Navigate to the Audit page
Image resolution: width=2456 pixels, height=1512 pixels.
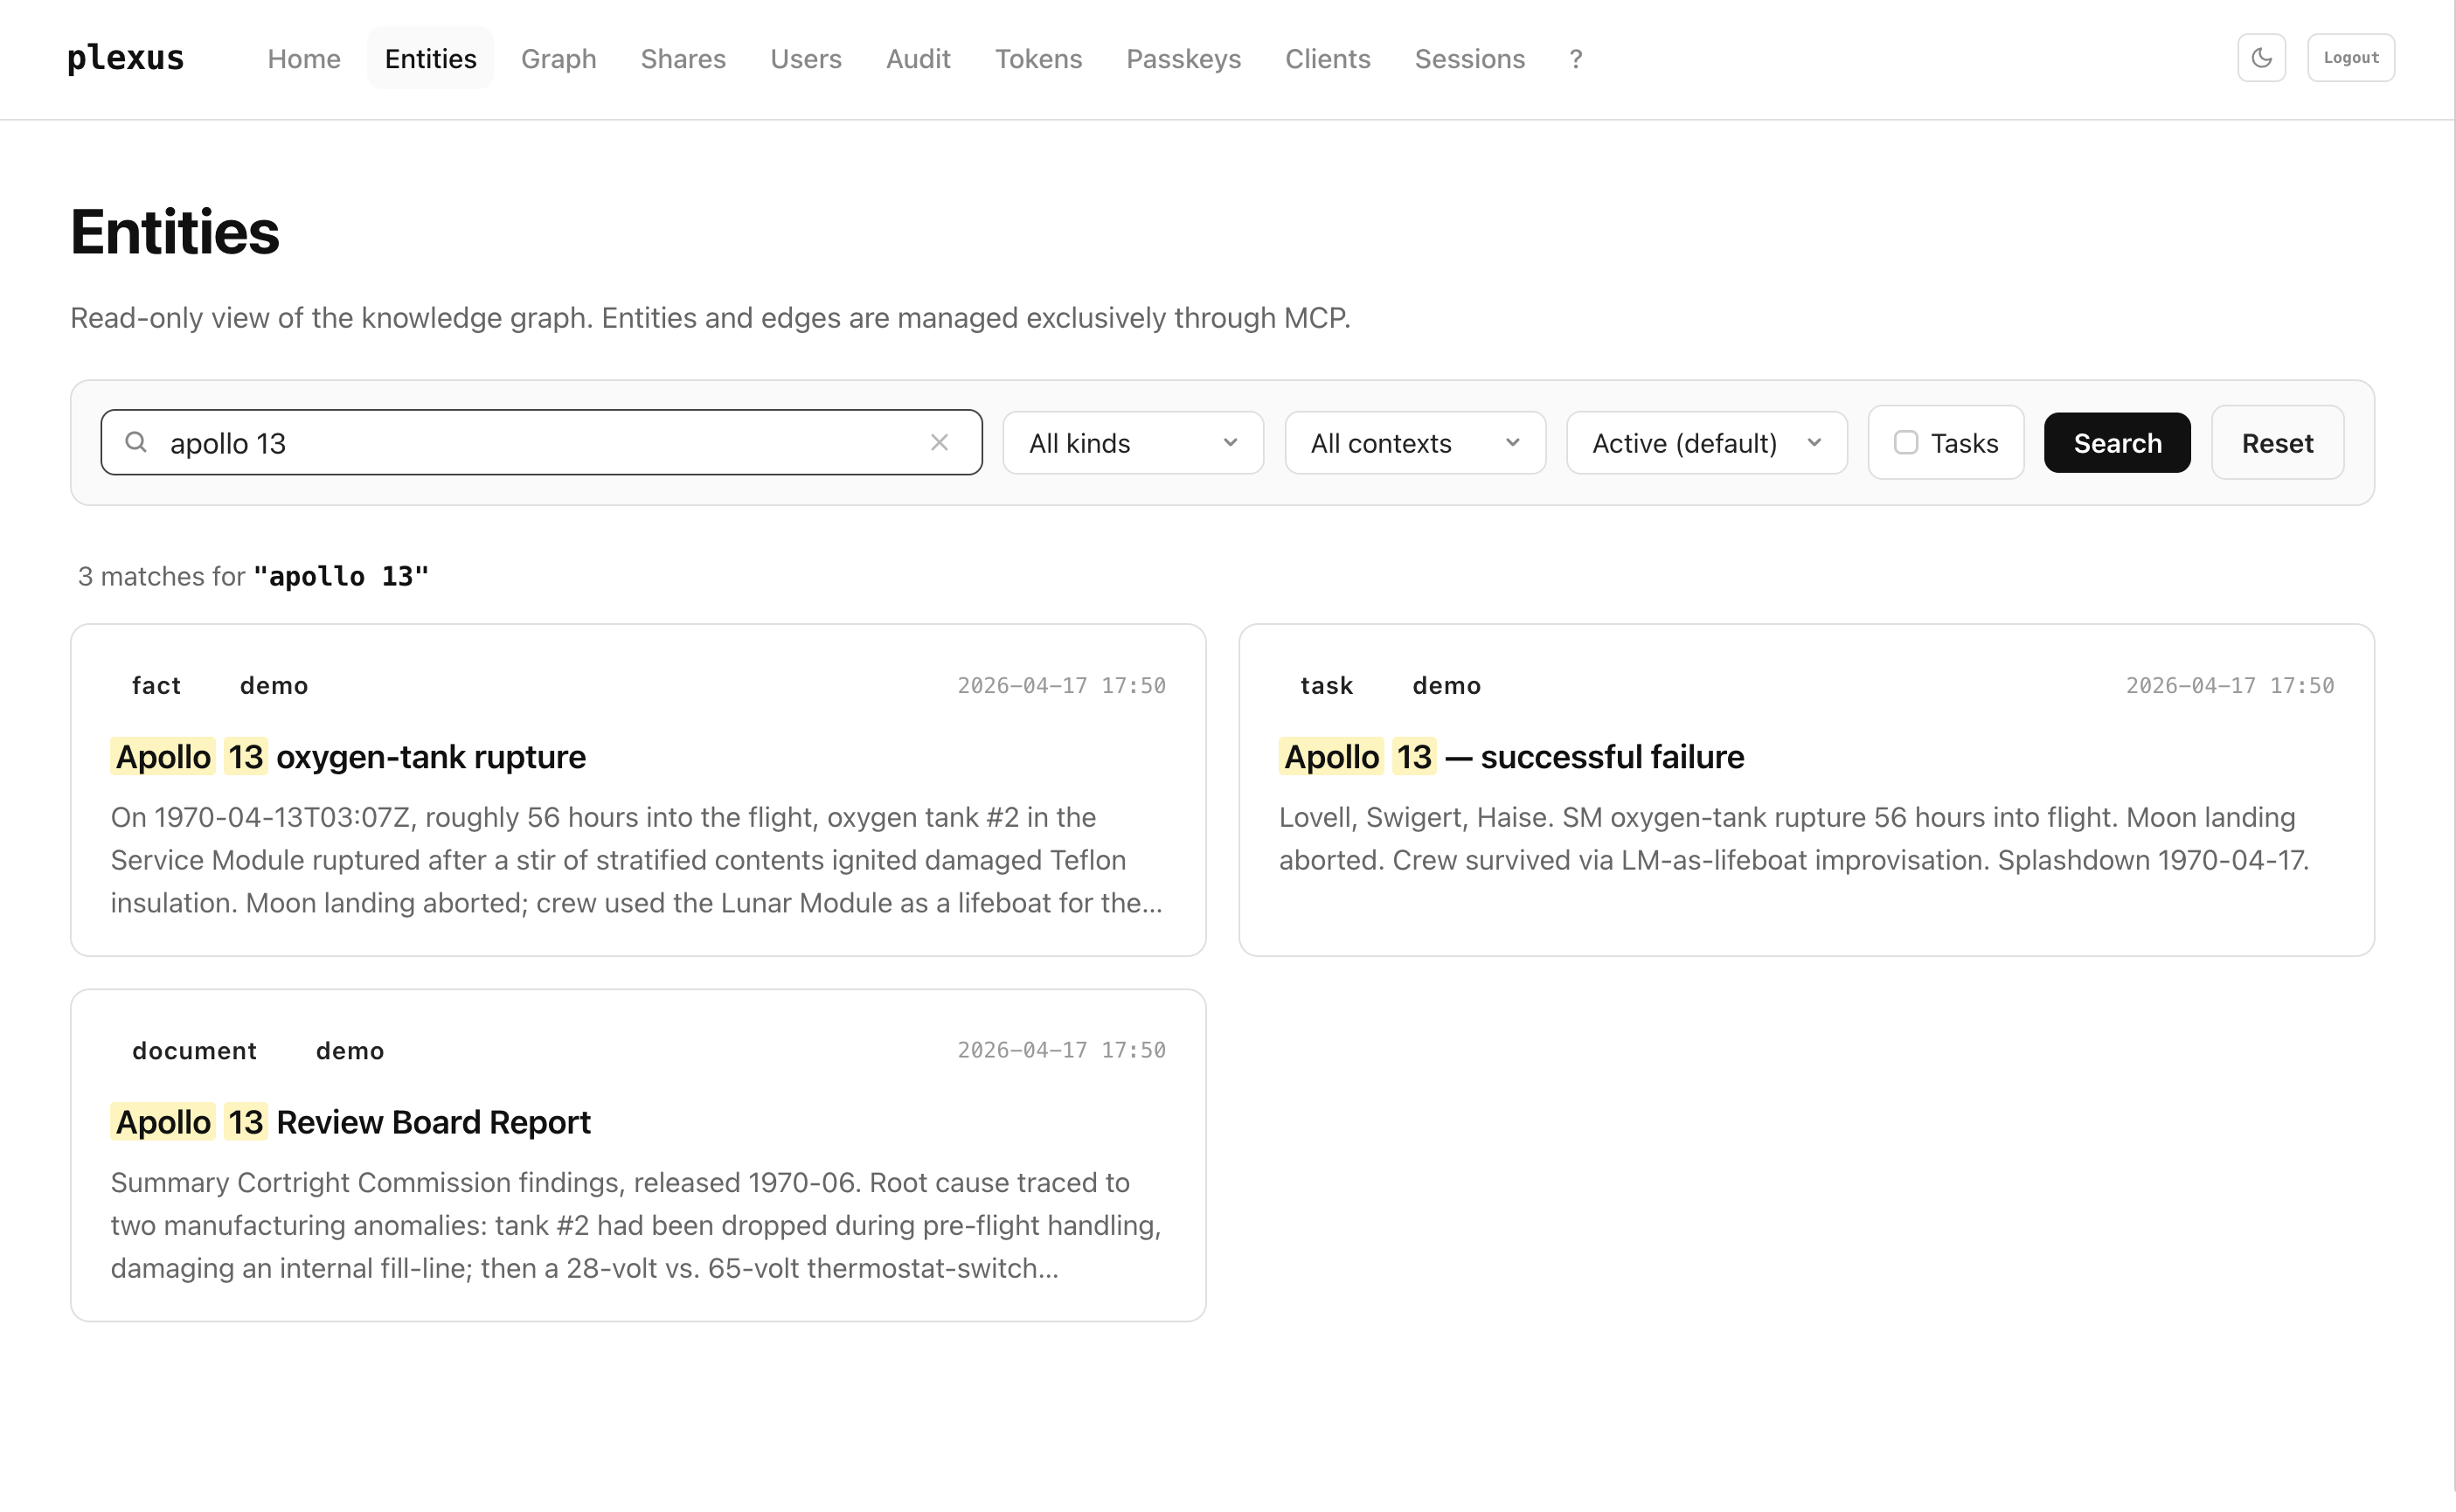coord(917,59)
